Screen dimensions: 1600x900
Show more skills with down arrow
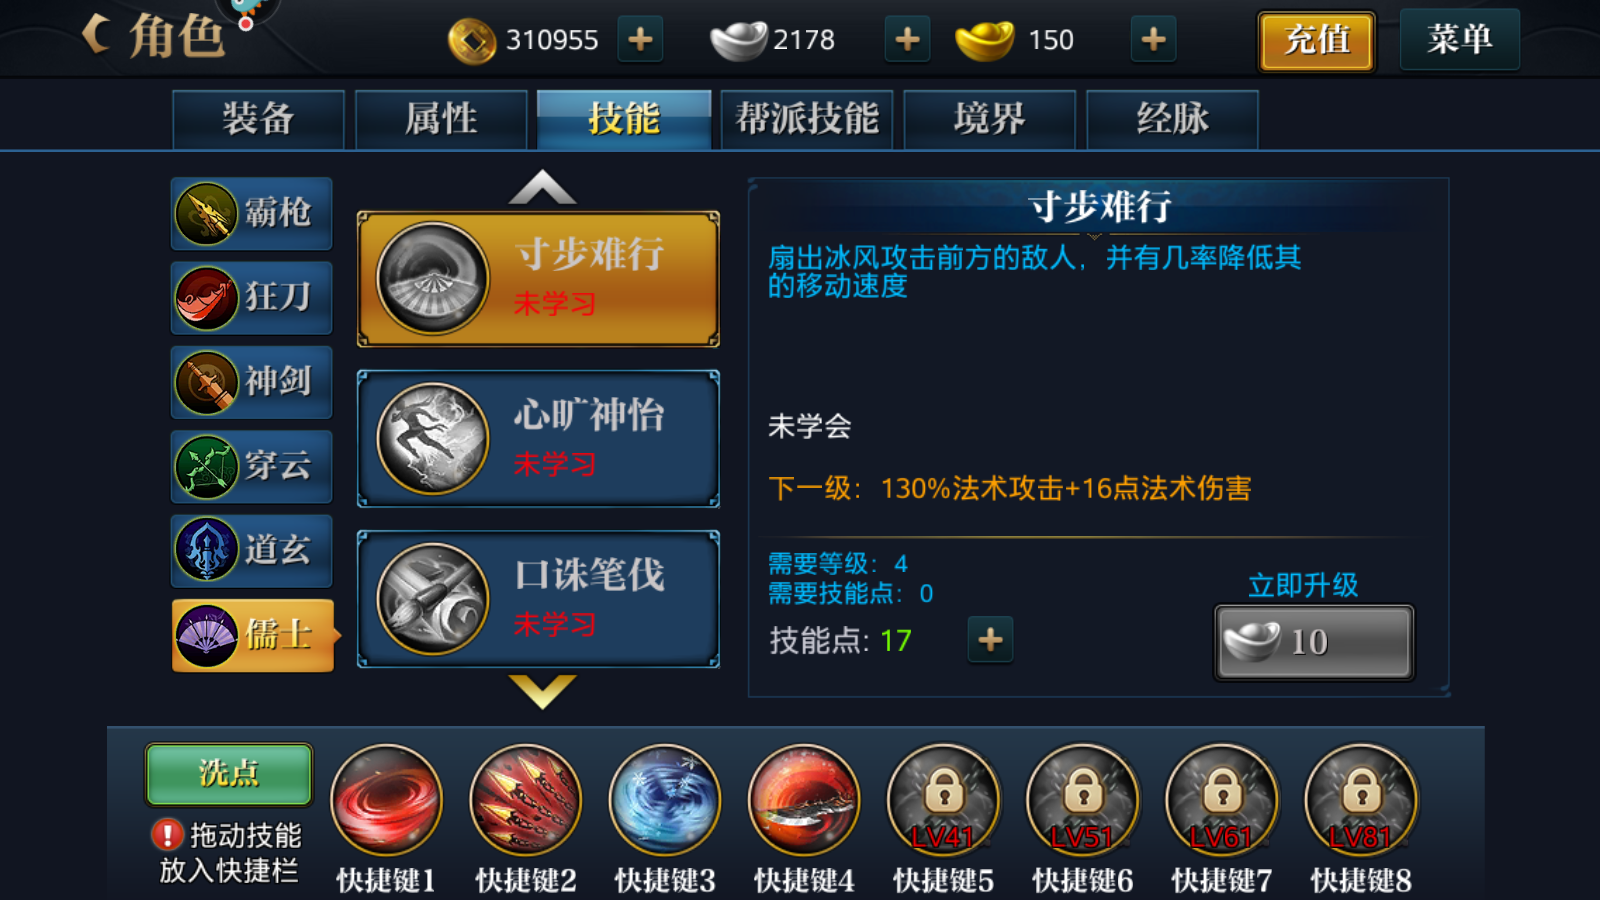point(542,691)
